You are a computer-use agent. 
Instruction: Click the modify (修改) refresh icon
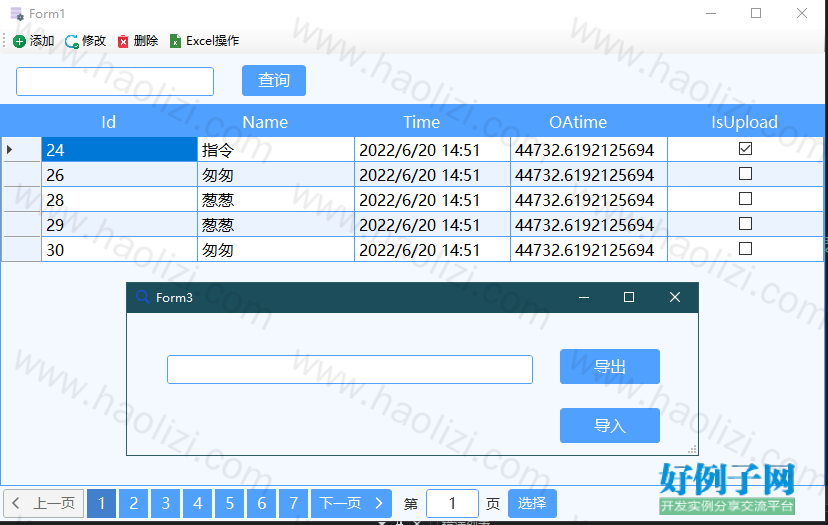71,41
